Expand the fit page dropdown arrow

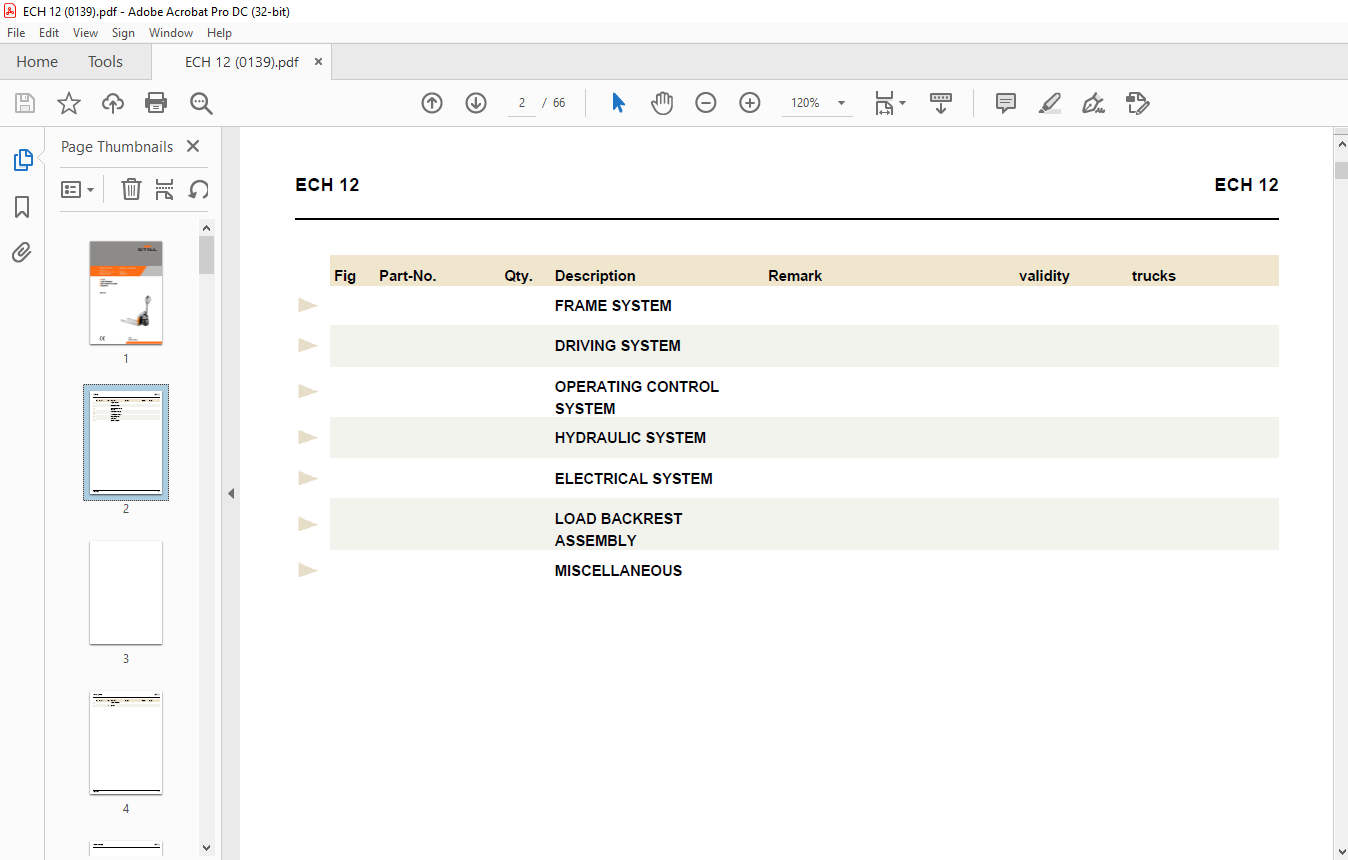click(x=903, y=103)
